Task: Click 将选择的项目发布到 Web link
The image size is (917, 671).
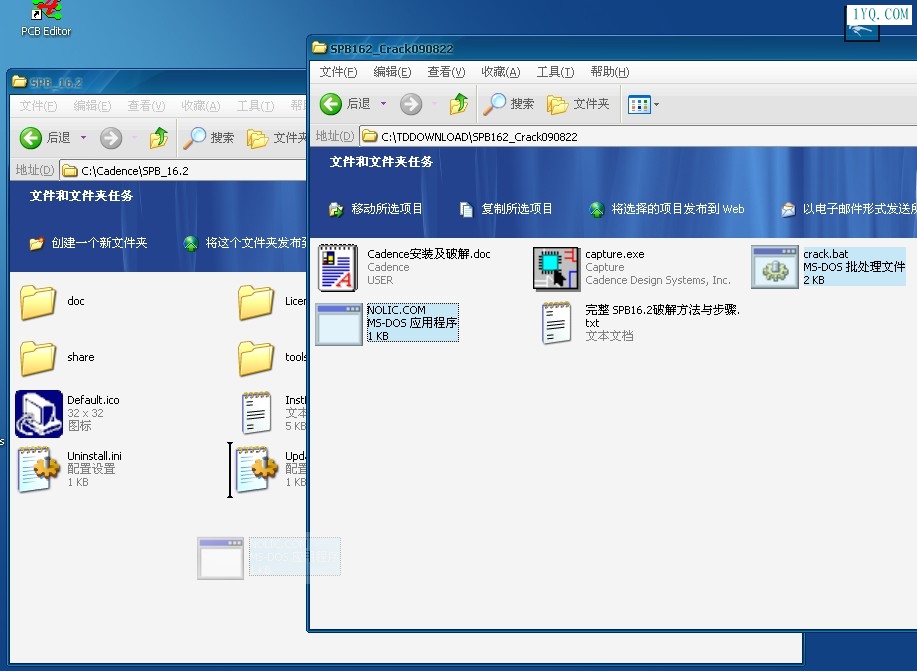Action: point(667,209)
